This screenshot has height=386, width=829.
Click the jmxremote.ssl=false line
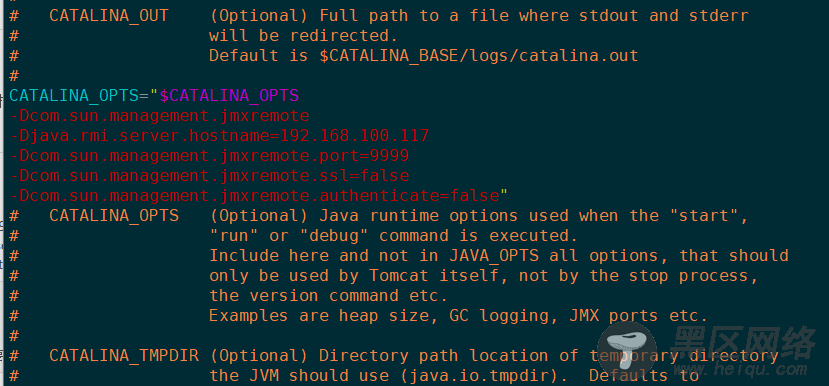click(x=209, y=176)
